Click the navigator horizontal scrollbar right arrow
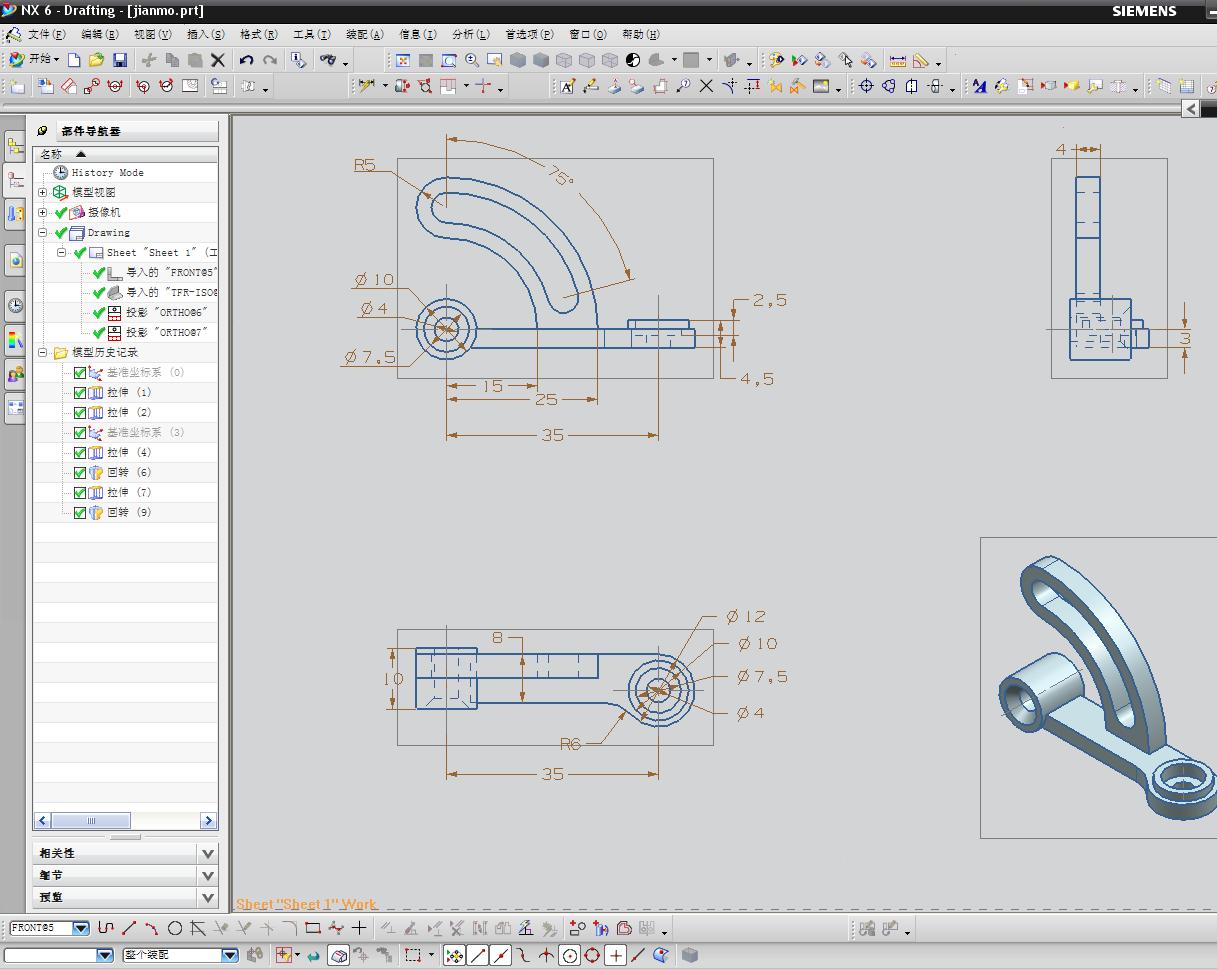 click(208, 820)
